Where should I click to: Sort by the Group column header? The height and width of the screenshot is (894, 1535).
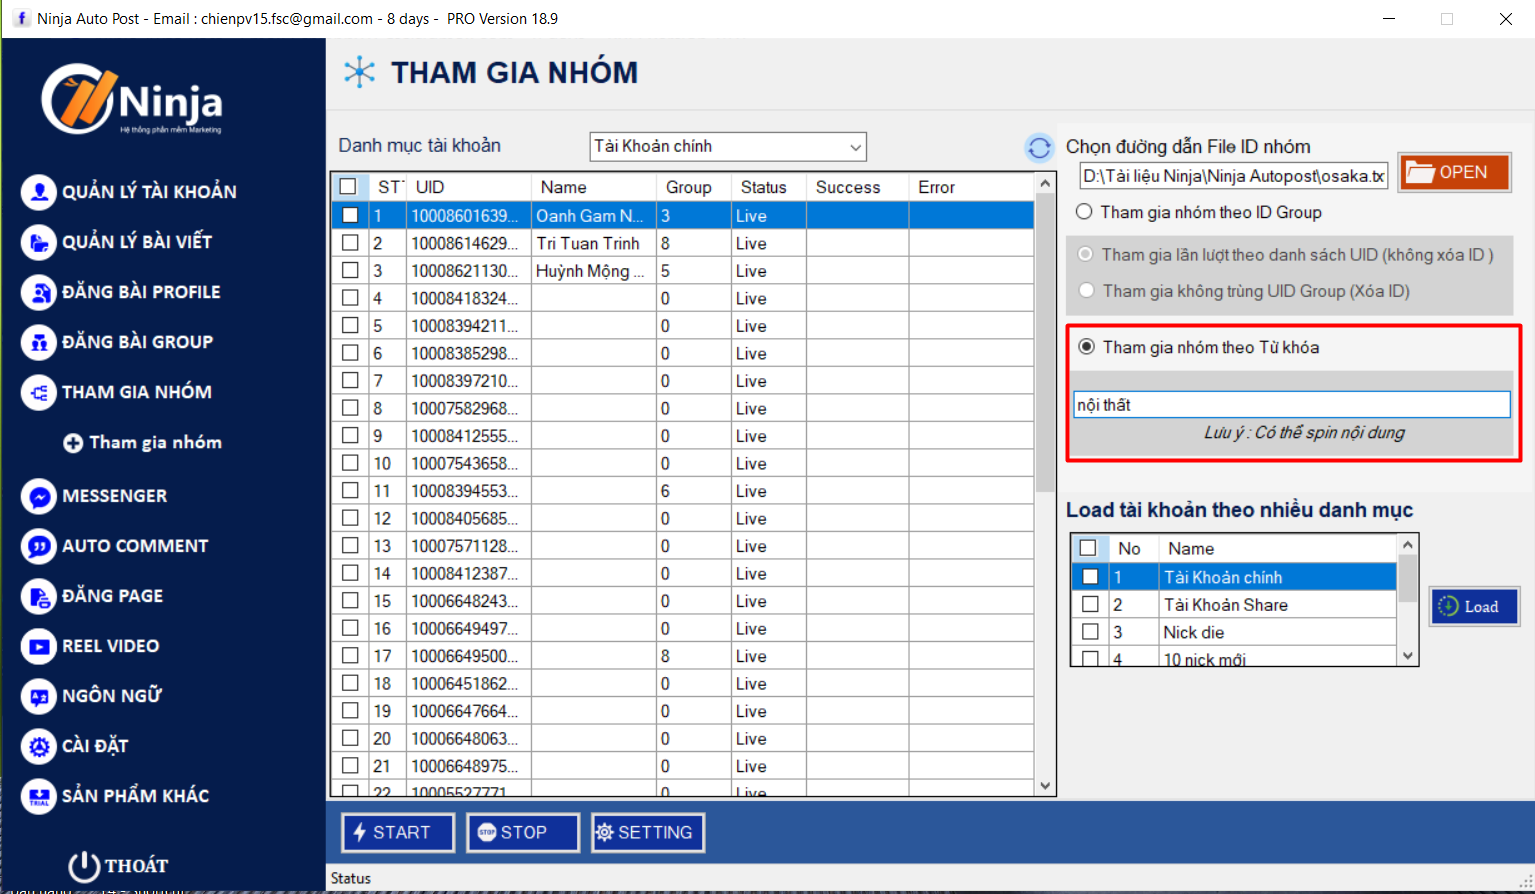point(695,187)
